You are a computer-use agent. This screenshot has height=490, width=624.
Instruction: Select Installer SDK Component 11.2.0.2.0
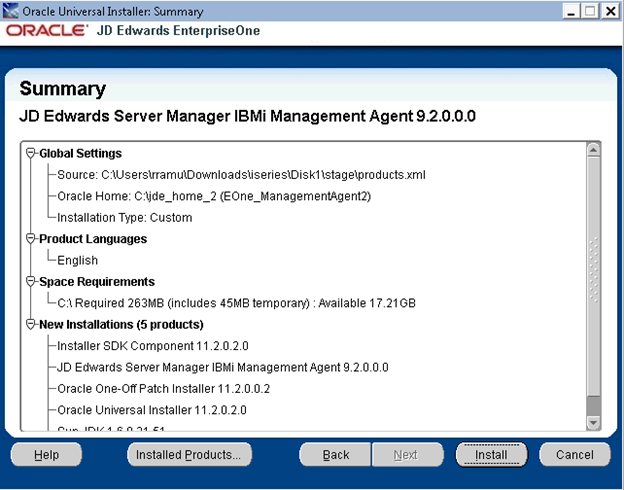pyautogui.click(x=153, y=346)
